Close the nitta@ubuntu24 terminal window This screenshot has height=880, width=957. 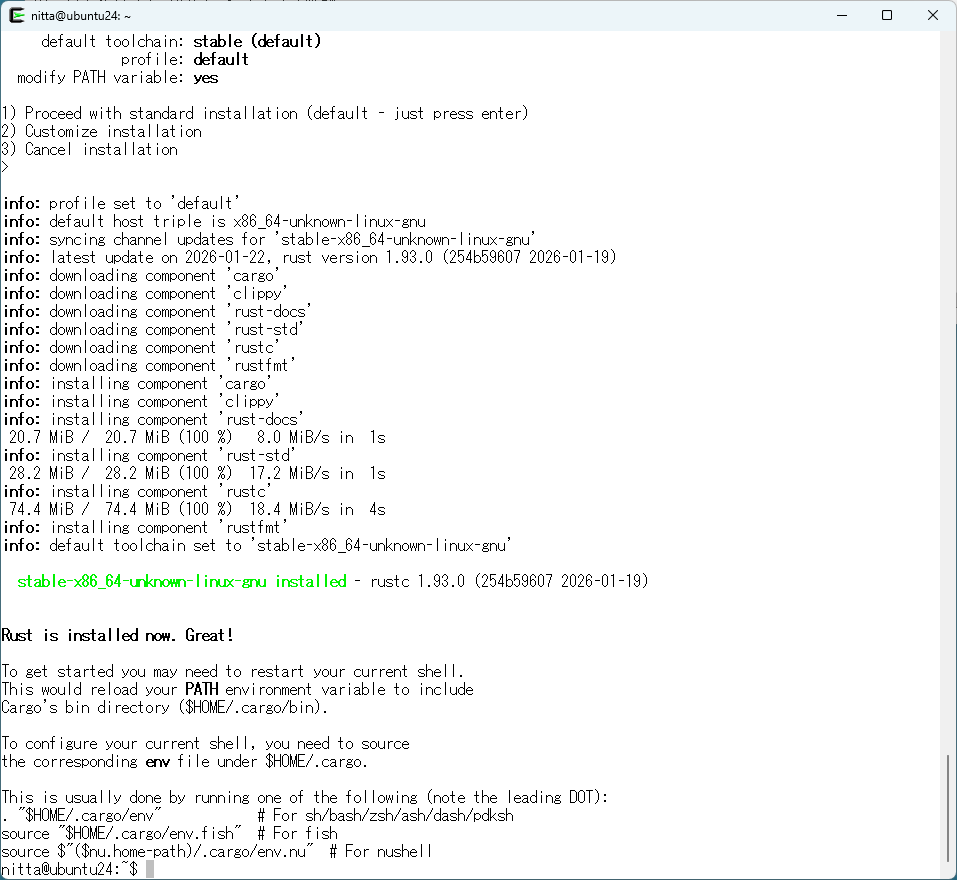932,16
